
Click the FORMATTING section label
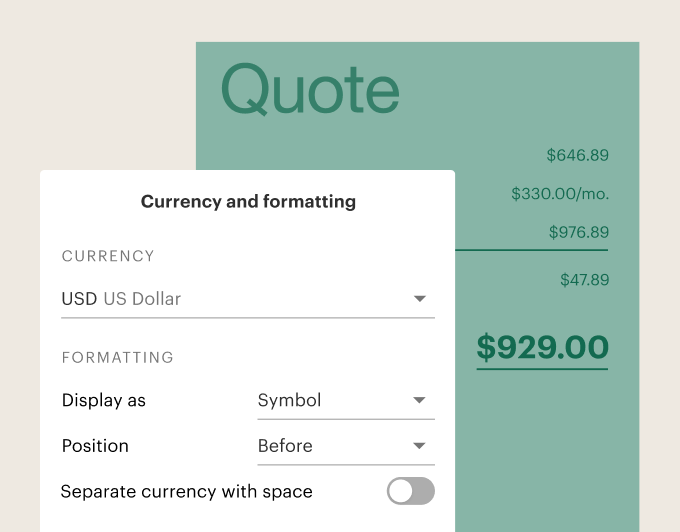118,357
